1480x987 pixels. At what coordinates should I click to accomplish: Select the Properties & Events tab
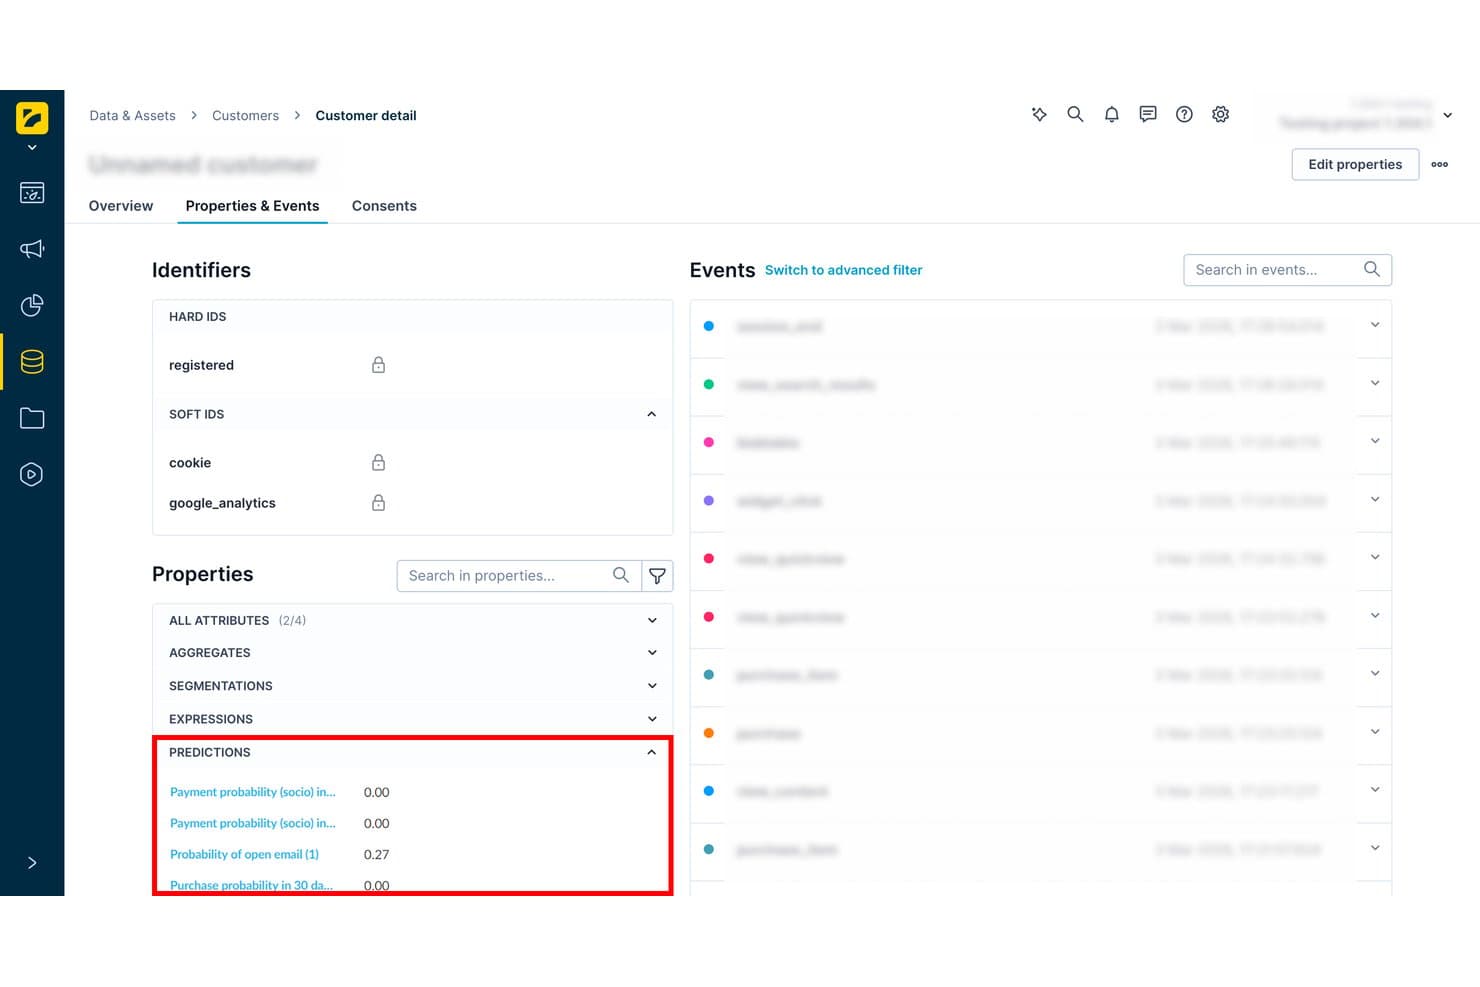[252, 206]
